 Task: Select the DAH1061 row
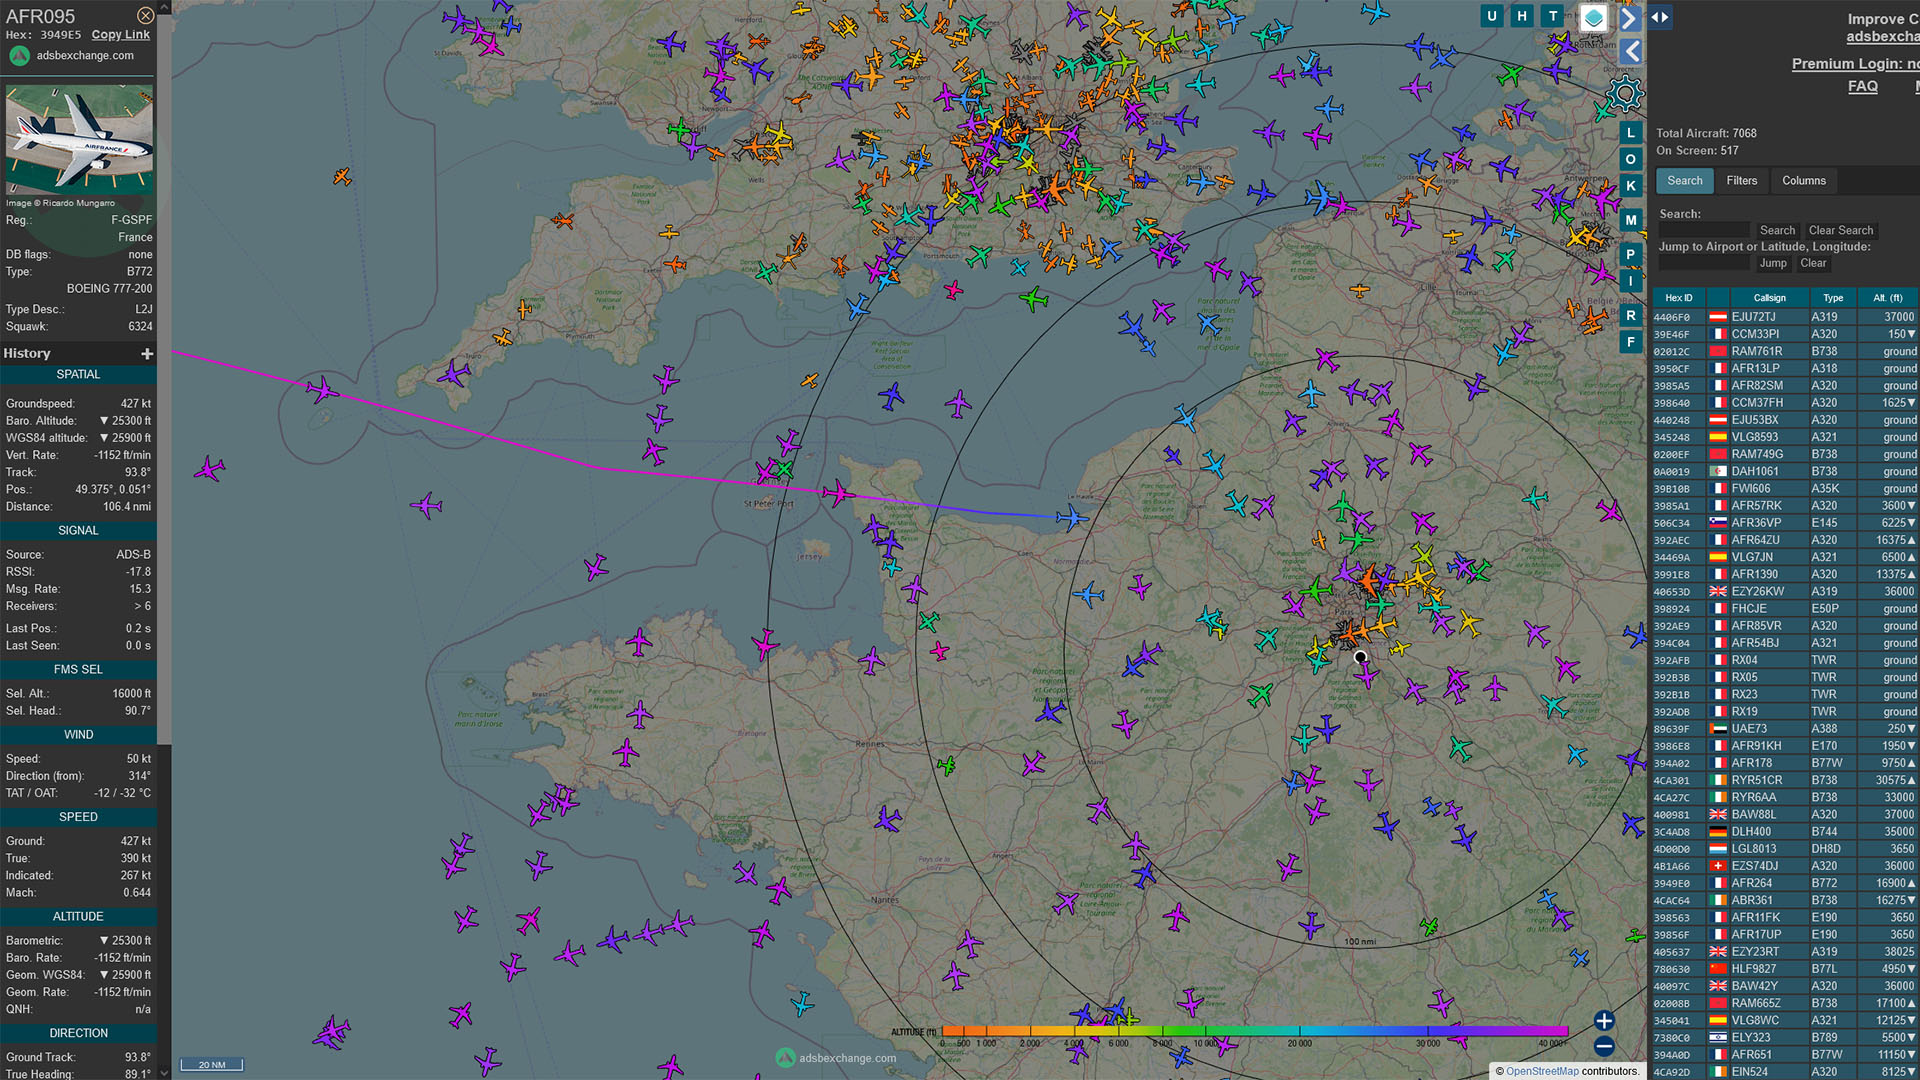pyautogui.click(x=1785, y=472)
